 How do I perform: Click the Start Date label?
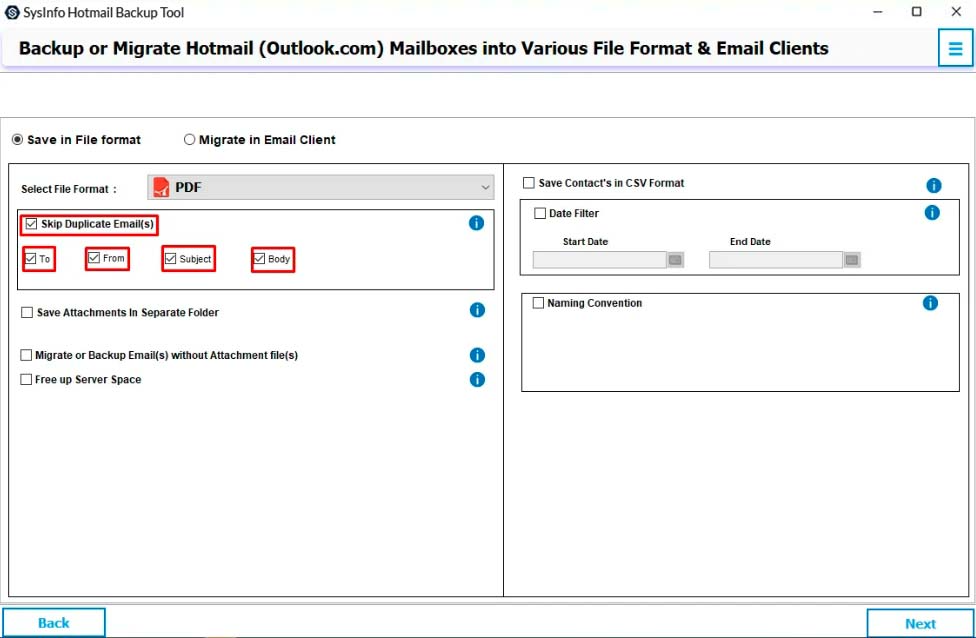[585, 242]
